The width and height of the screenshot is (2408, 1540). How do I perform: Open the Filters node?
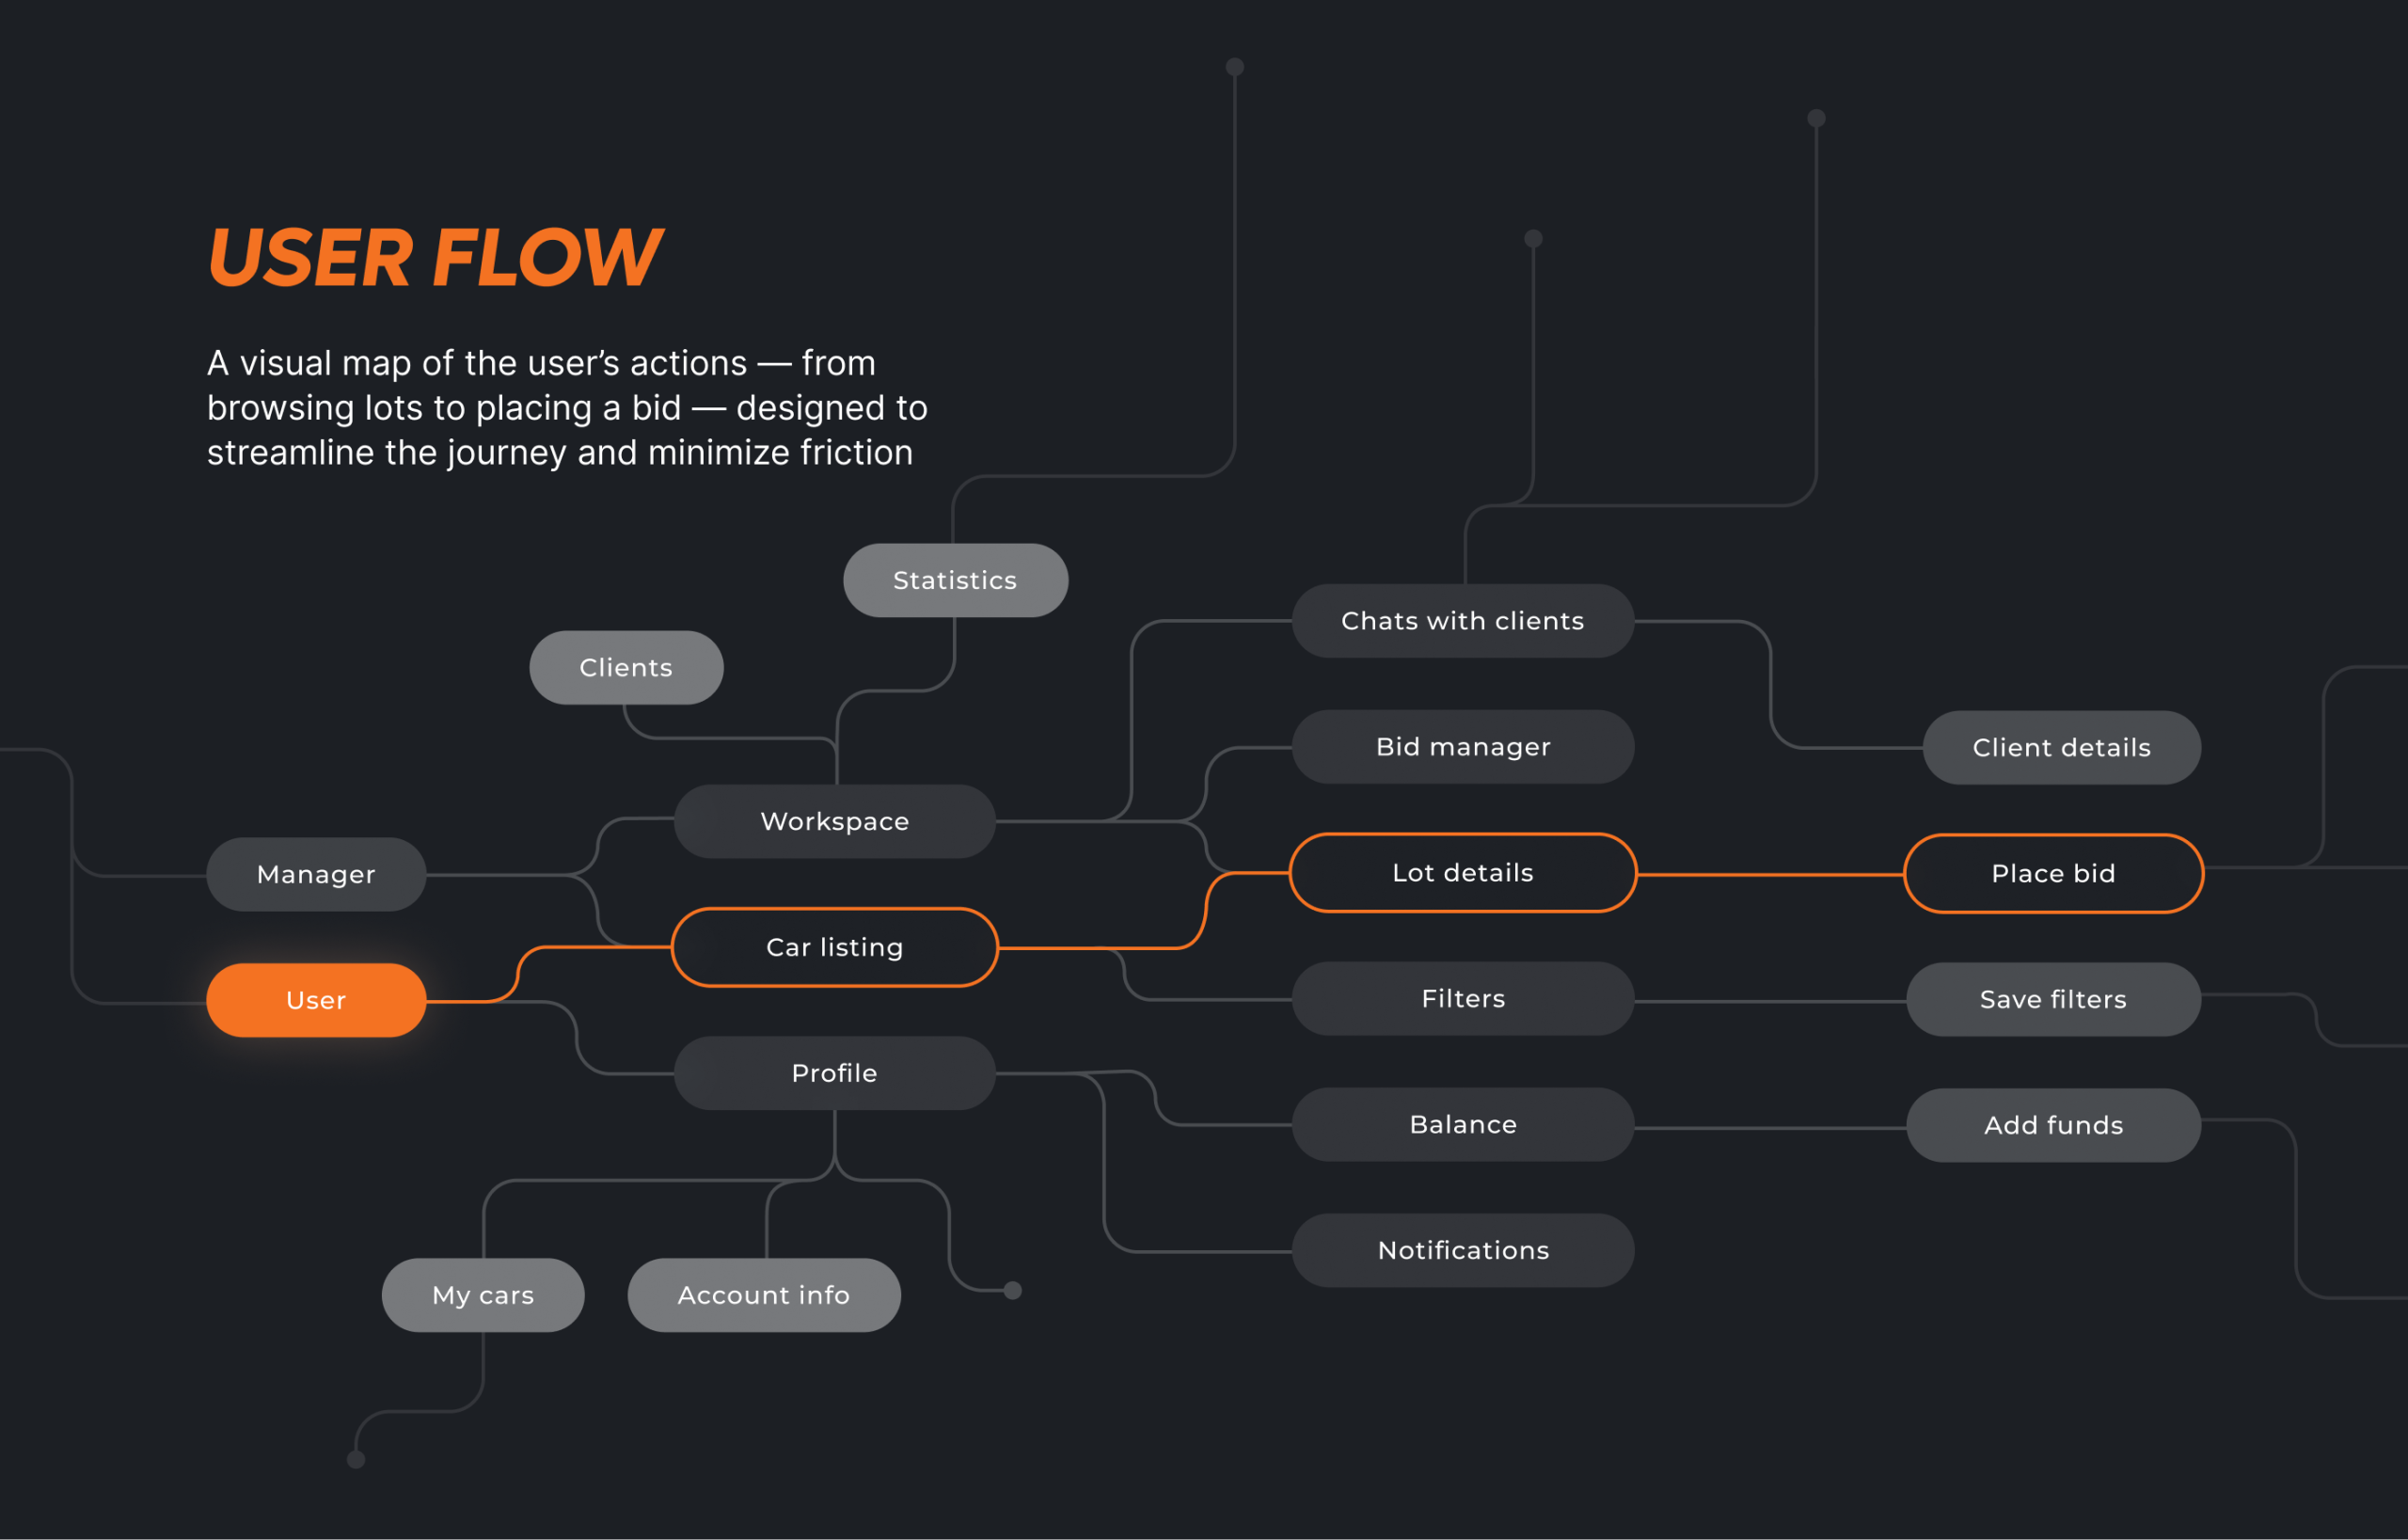[1463, 999]
